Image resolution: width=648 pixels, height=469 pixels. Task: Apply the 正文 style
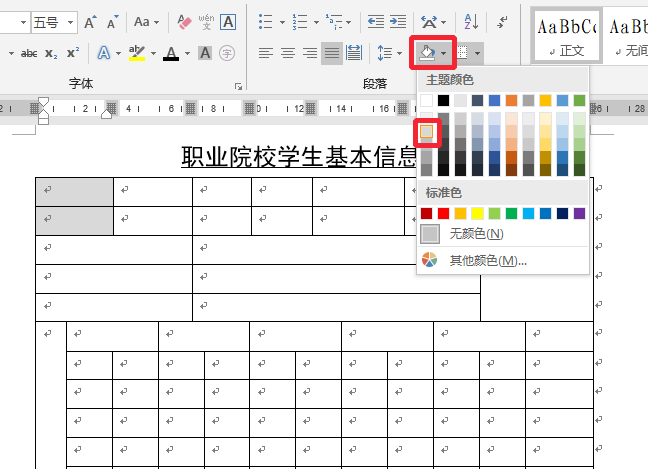pyautogui.click(x=566, y=36)
